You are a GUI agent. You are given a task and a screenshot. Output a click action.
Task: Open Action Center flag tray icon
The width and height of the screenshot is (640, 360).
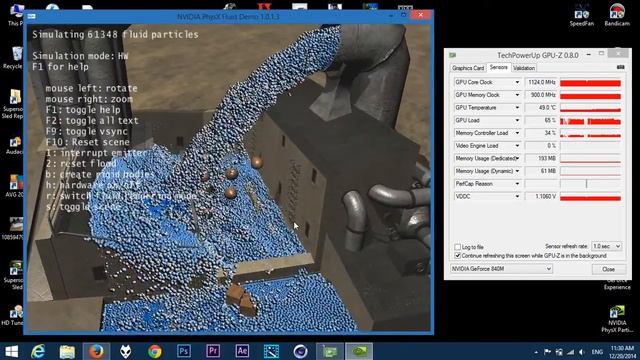click(x=547, y=352)
